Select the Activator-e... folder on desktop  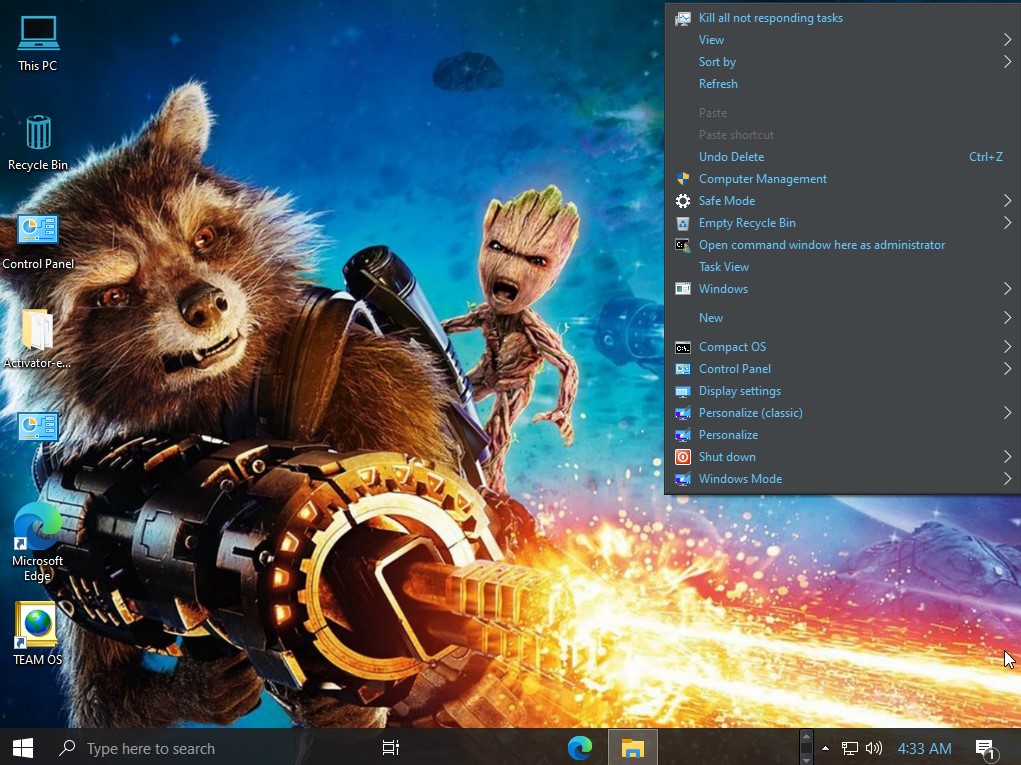(37, 339)
